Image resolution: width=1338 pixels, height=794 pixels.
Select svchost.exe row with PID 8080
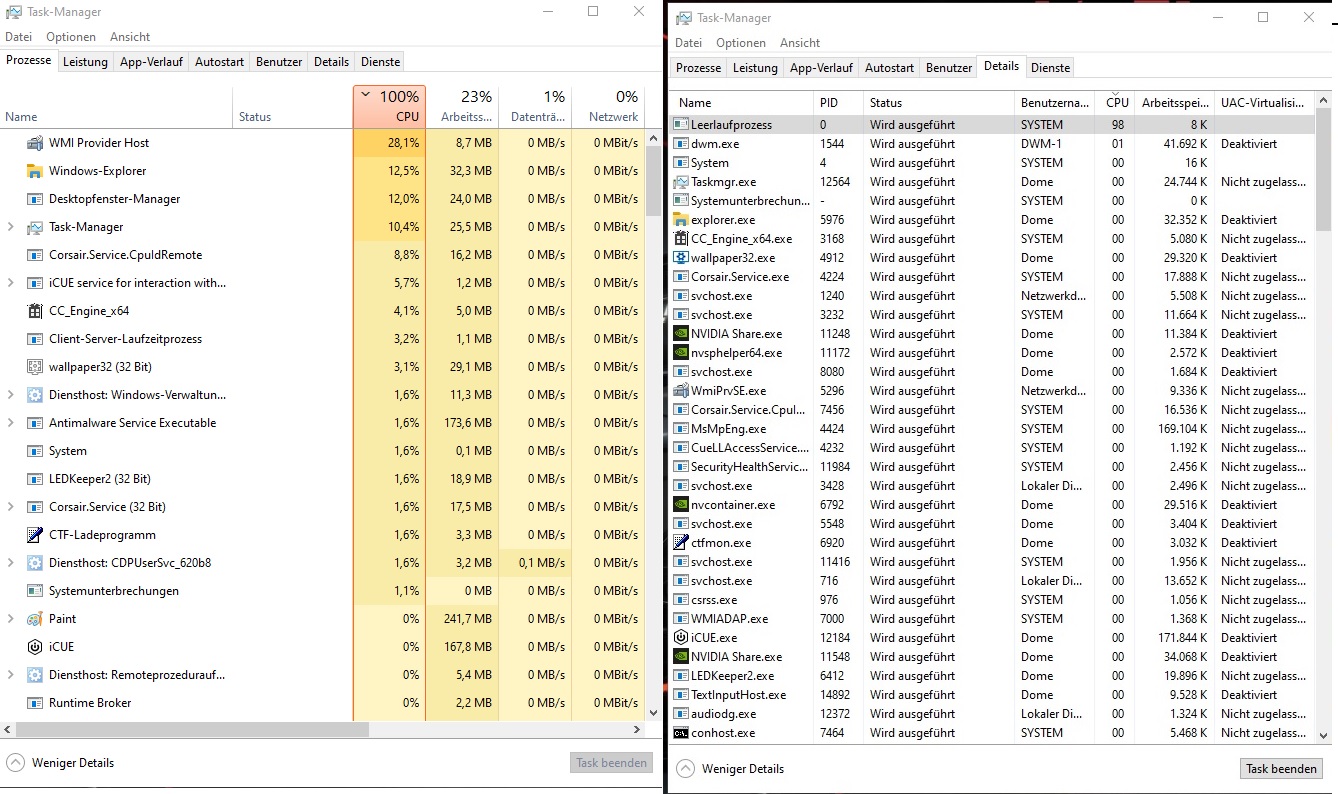point(992,372)
